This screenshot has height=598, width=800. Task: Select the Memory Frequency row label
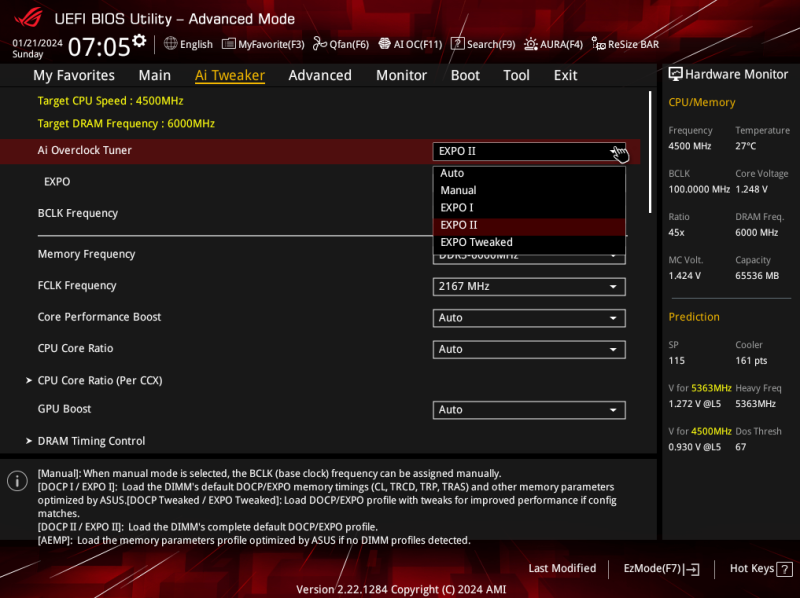(x=87, y=254)
